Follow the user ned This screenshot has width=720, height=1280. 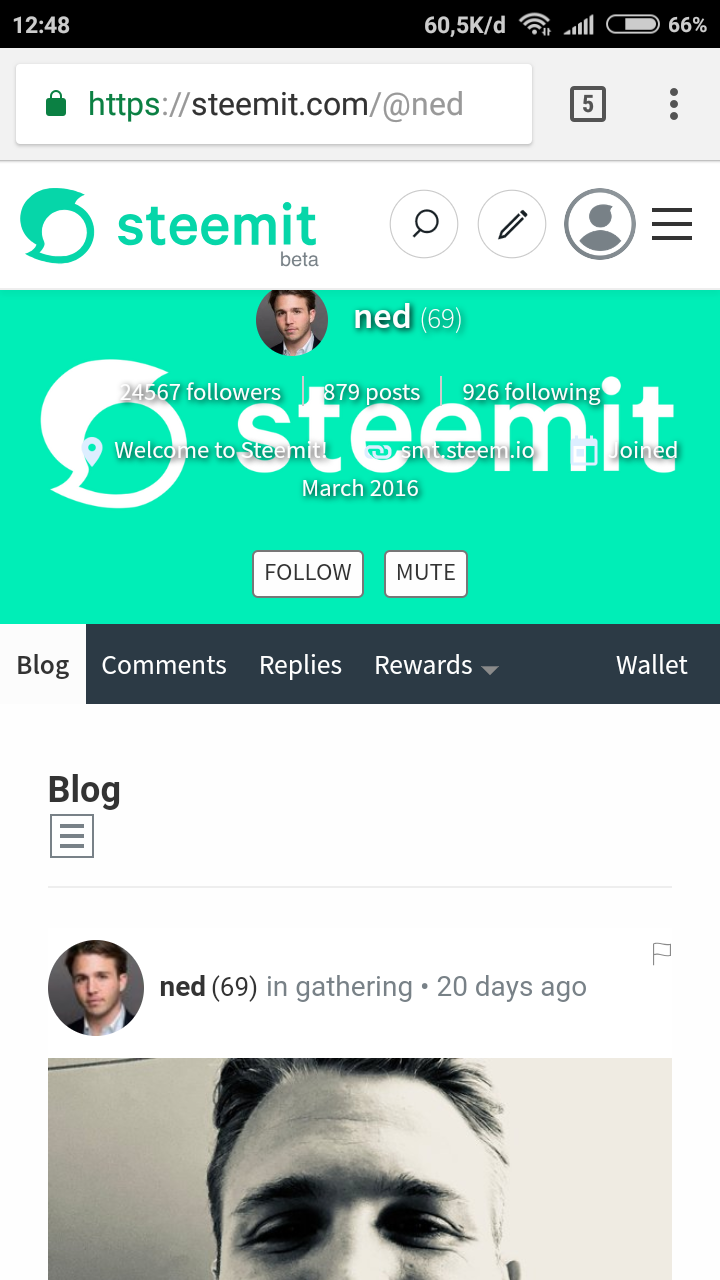pos(307,573)
